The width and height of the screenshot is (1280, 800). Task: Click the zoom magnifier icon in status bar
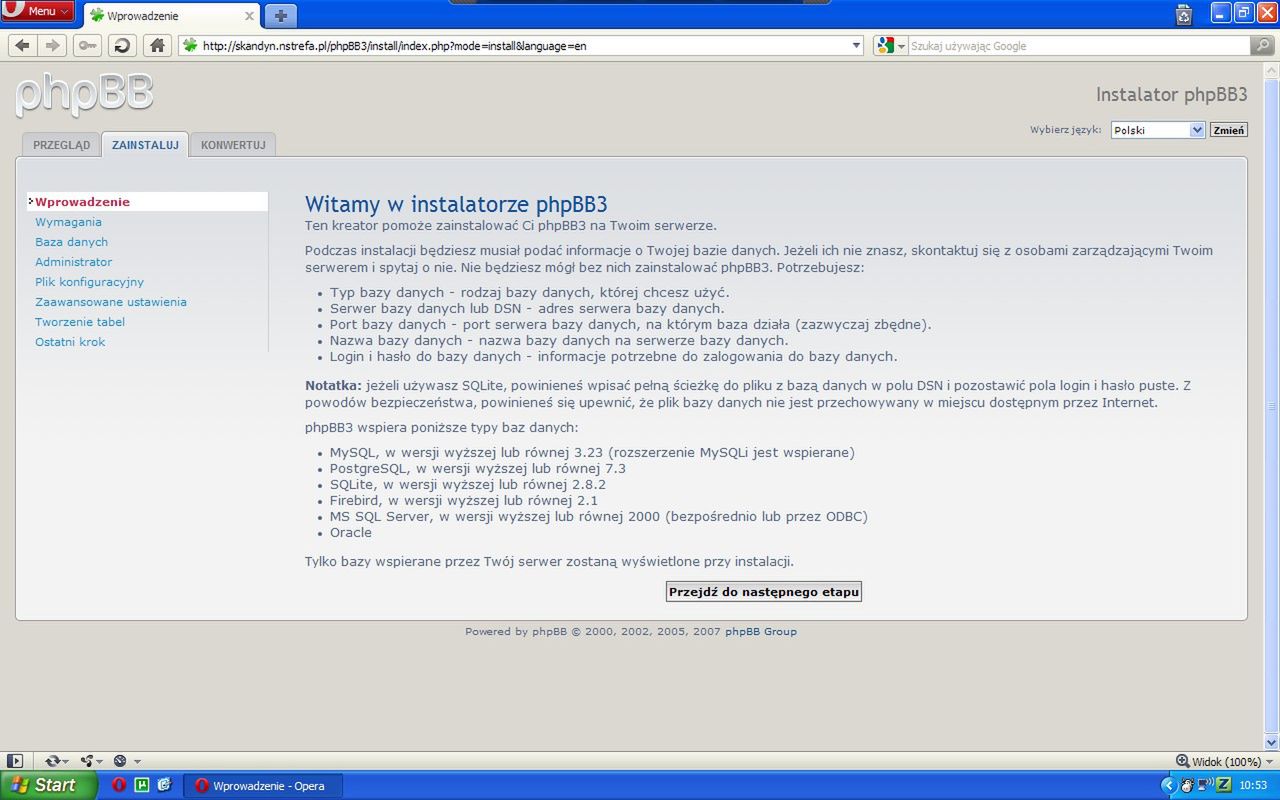pyautogui.click(x=1183, y=761)
